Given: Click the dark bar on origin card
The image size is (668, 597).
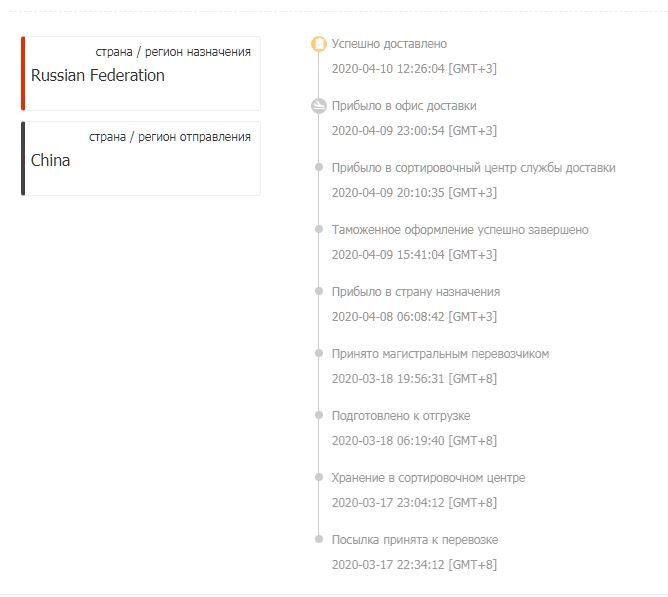Looking at the screenshot, I should [x=23, y=159].
